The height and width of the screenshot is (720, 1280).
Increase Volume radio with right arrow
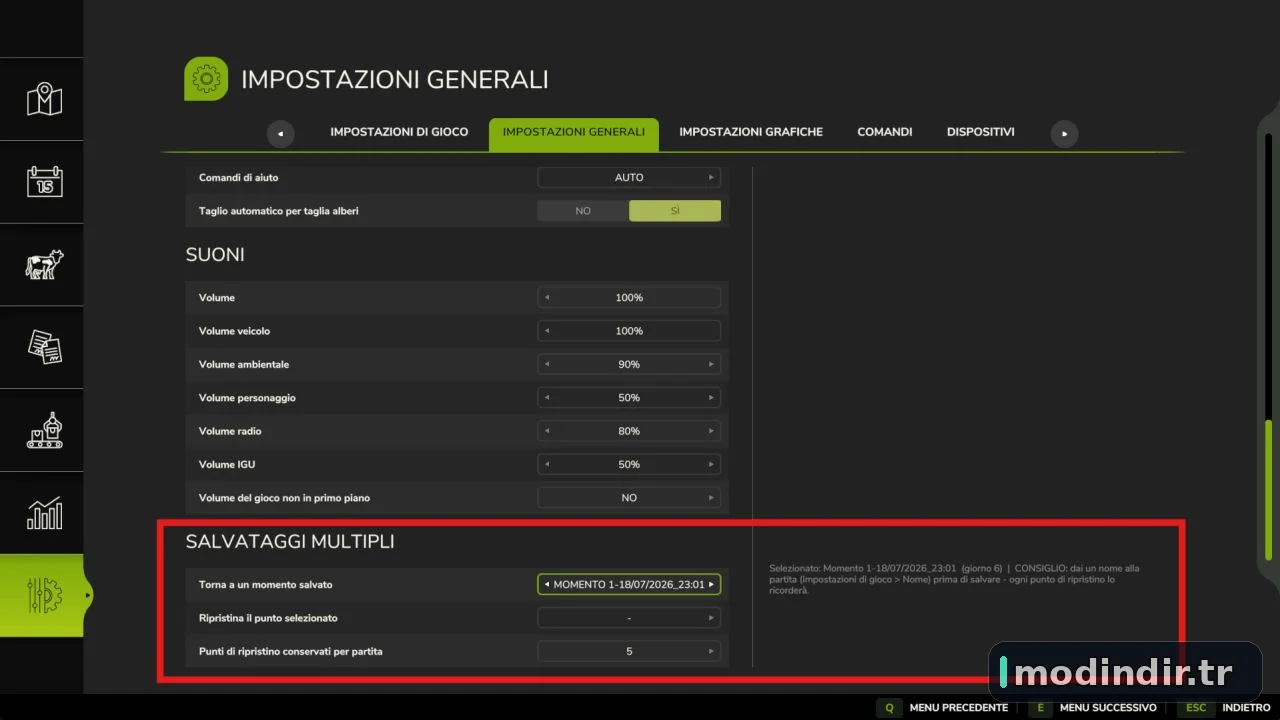(711, 431)
